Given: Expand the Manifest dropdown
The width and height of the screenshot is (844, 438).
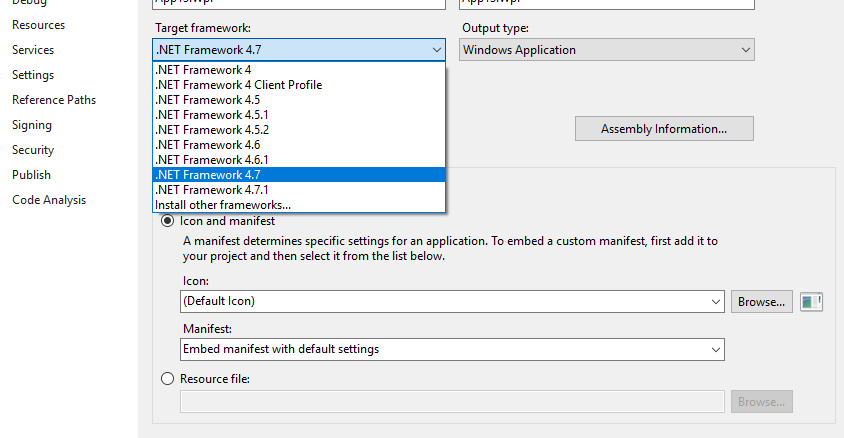Looking at the screenshot, I should click(x=452, y=349).
